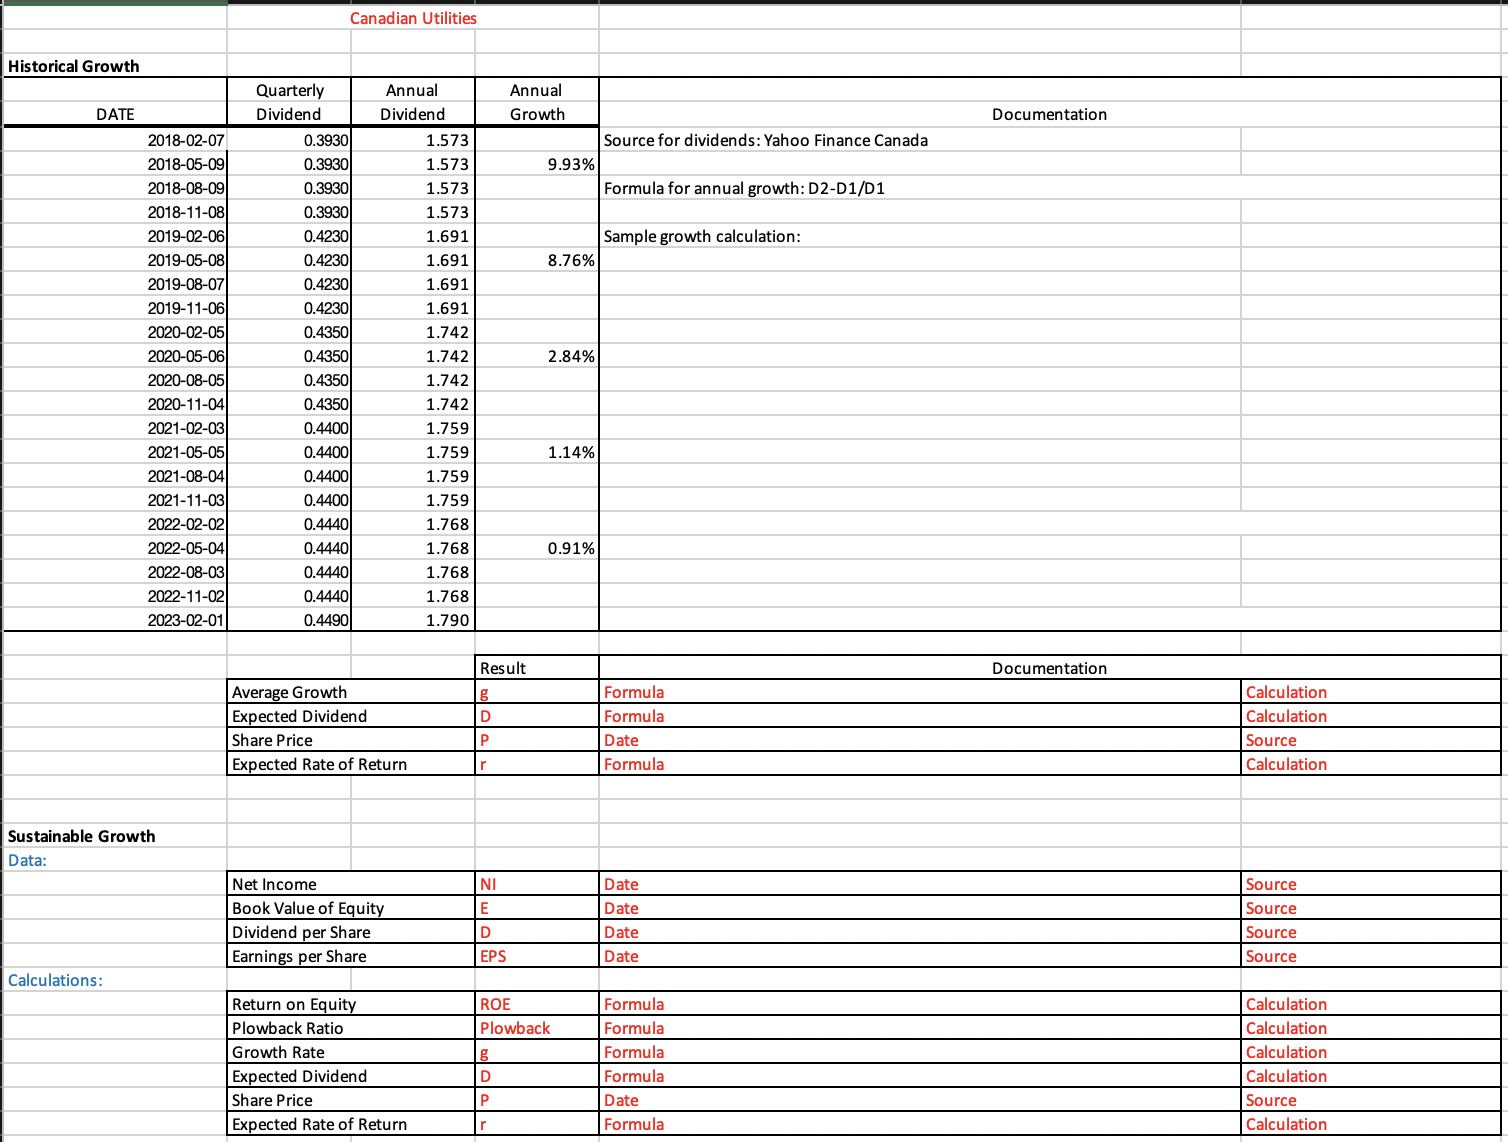
Task: Select the 'Average Growth' label cell
Action: tap(351, 692)
